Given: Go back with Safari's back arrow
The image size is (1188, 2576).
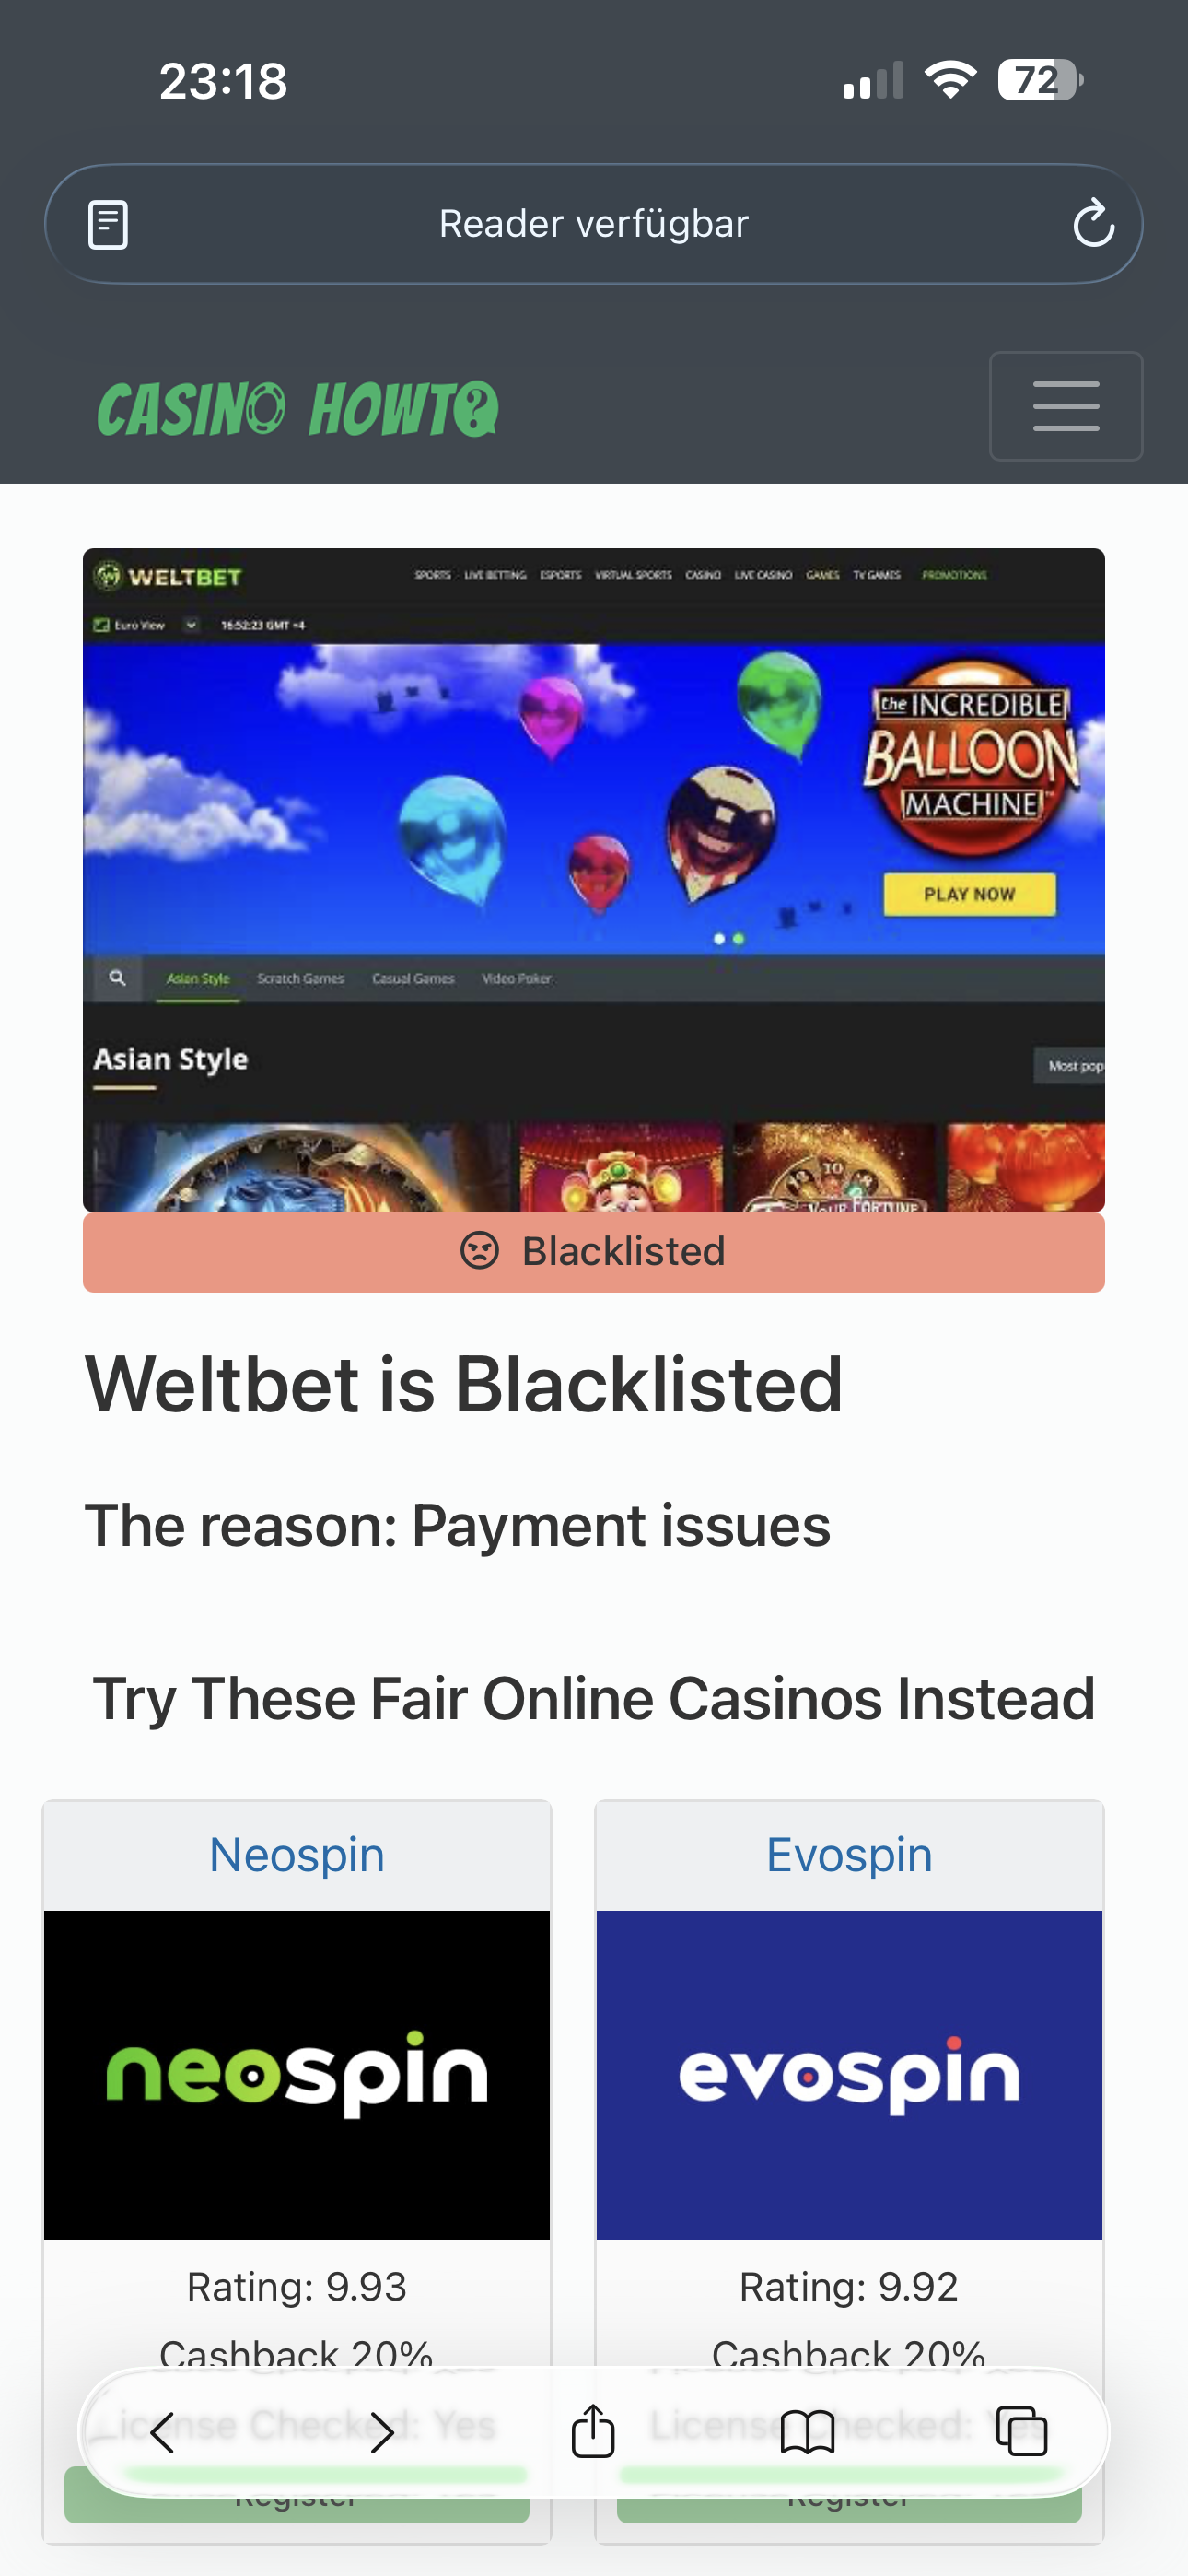Looking at the screenshot, I should coord(162,2432).
